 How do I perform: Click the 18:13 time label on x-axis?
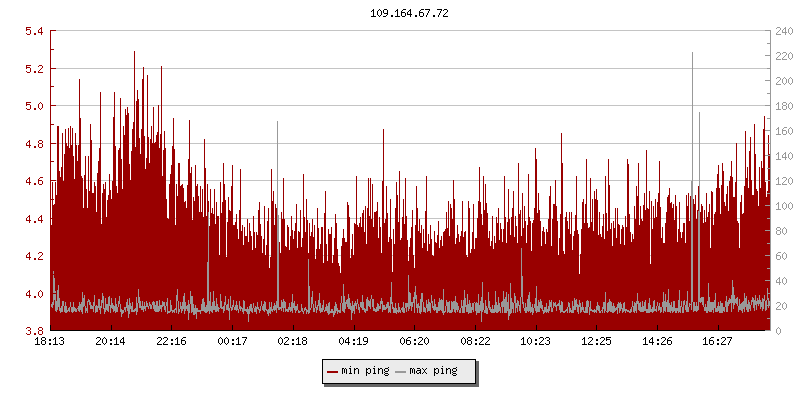pyautogui.click(x=50, y=342)
